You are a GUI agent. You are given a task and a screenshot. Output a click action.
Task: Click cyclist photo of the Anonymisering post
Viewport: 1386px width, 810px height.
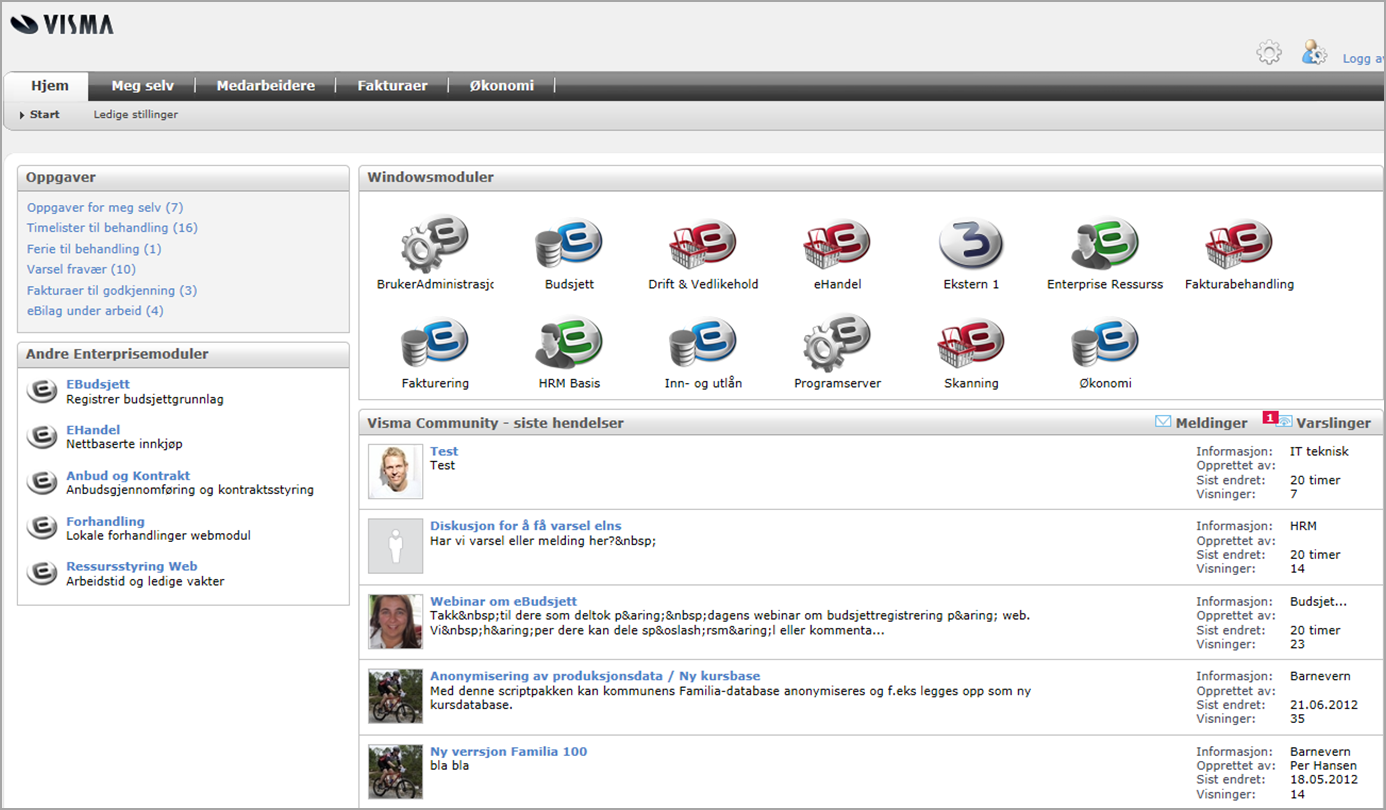395,696
